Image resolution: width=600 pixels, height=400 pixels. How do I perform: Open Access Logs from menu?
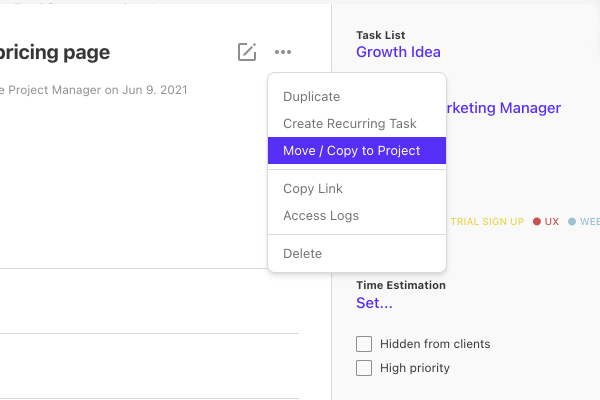[x=357, y=216]
